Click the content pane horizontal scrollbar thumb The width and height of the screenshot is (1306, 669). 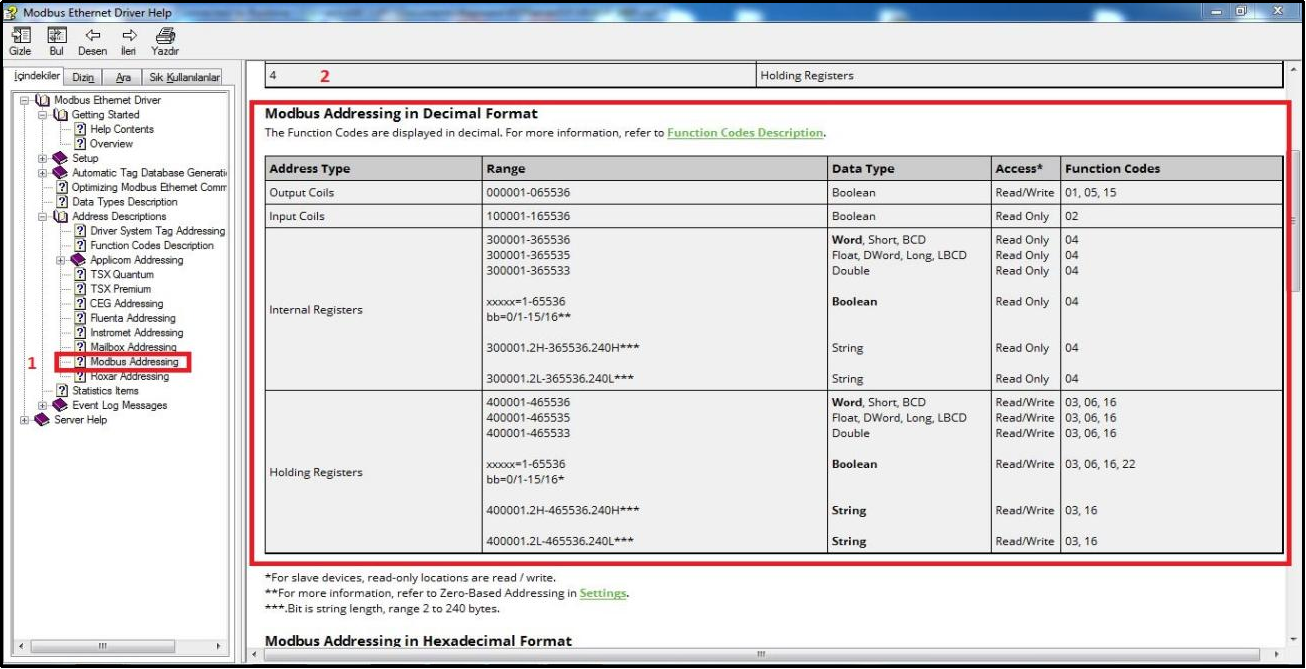point(760,655)
